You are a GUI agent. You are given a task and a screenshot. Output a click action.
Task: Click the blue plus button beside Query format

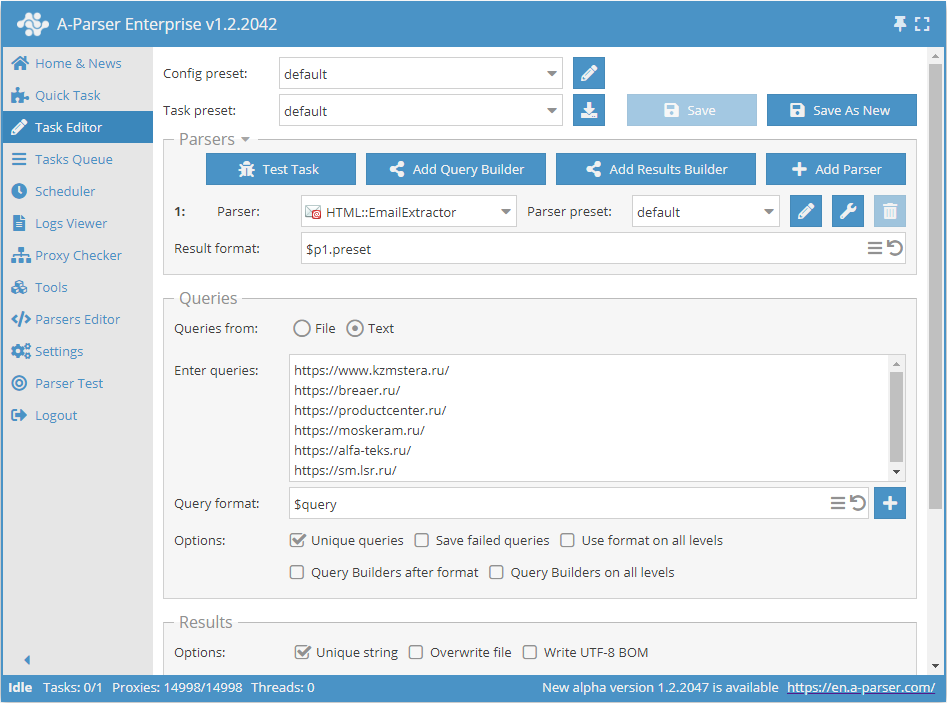coord(890,503)
